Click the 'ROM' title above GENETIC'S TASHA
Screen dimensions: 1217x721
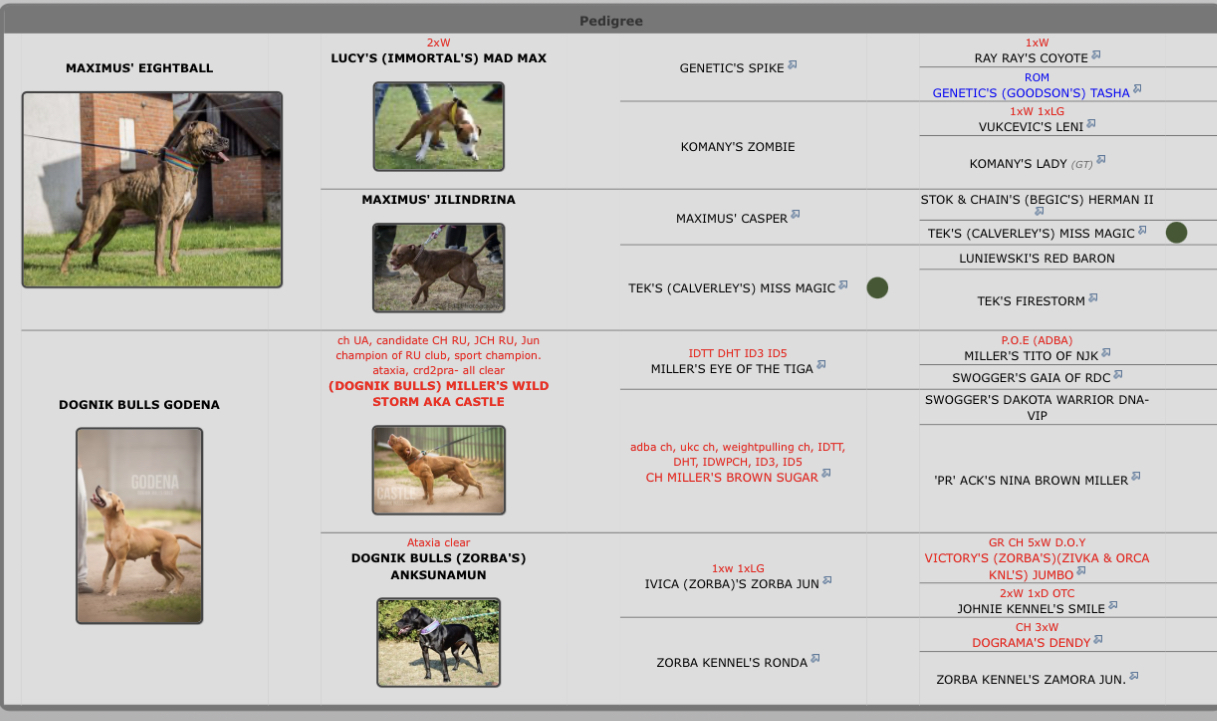coord(1037,77)
